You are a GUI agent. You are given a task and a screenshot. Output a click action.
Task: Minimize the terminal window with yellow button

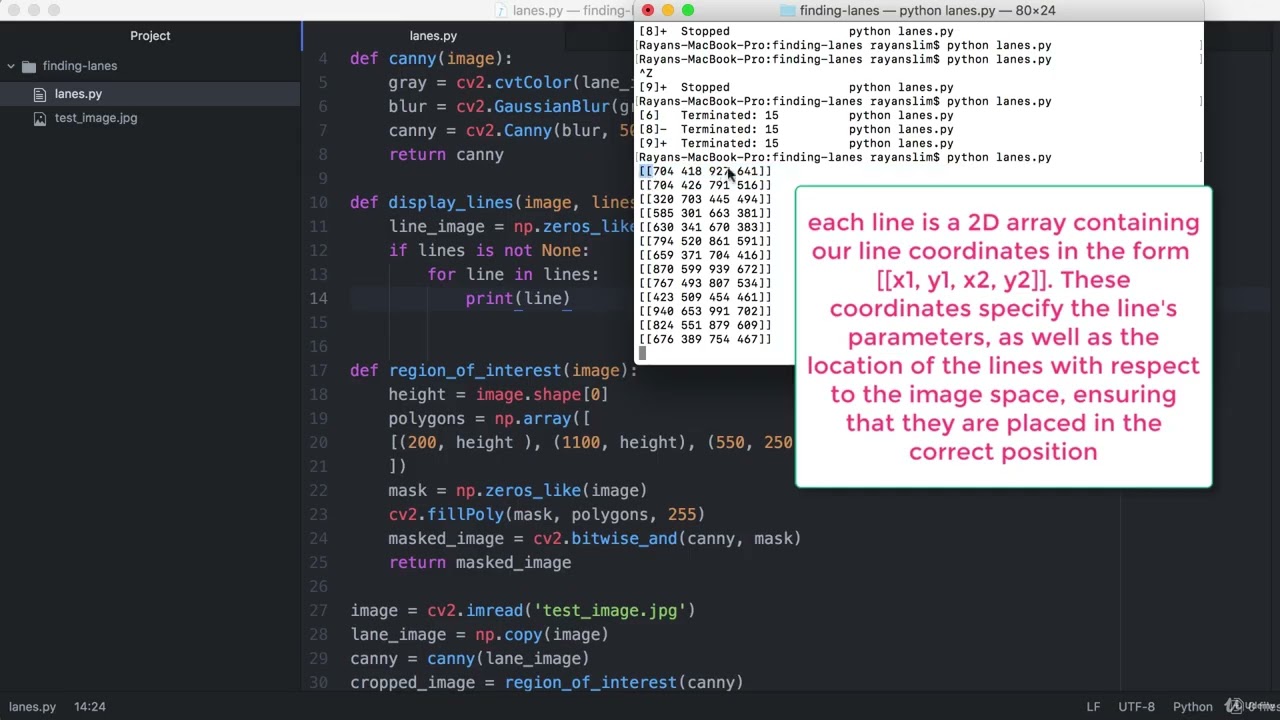(x=668, y=10)
